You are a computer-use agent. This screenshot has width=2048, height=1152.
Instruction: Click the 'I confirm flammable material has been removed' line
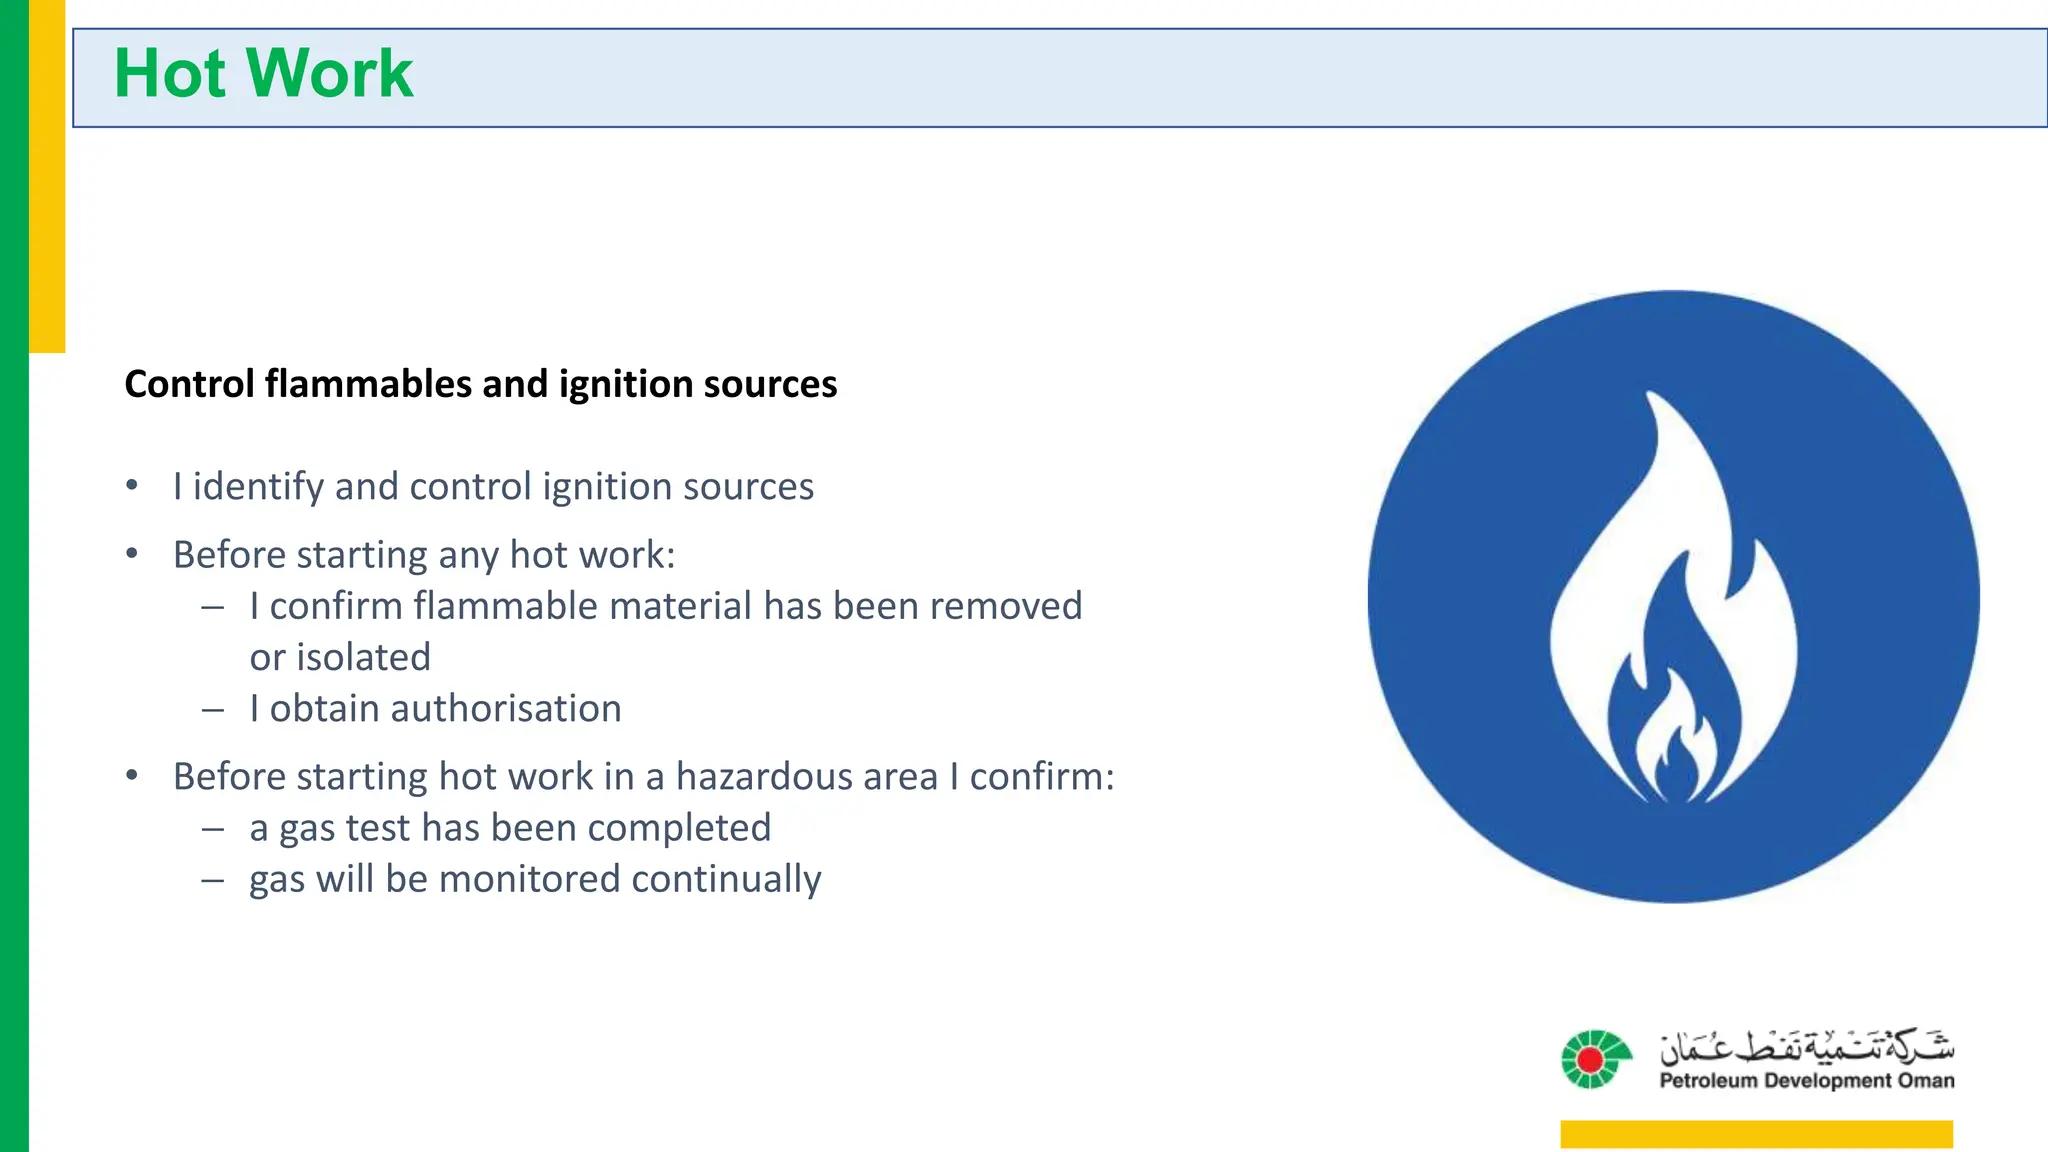666,606
